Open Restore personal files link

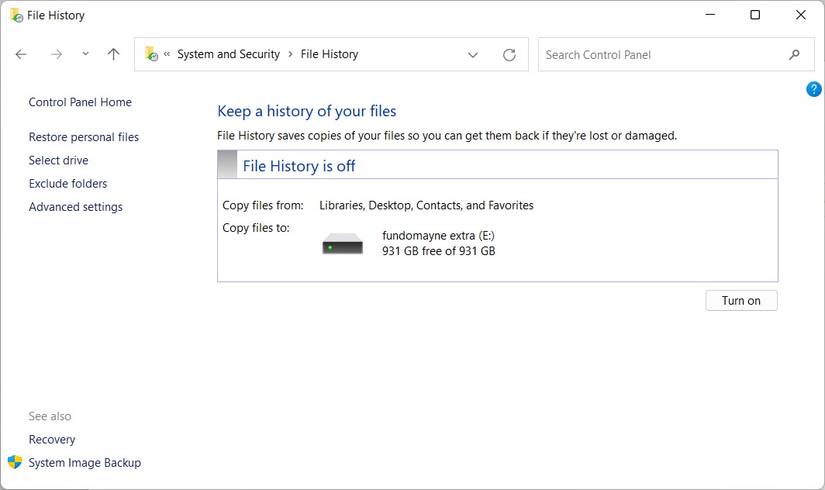coord(84,137)
